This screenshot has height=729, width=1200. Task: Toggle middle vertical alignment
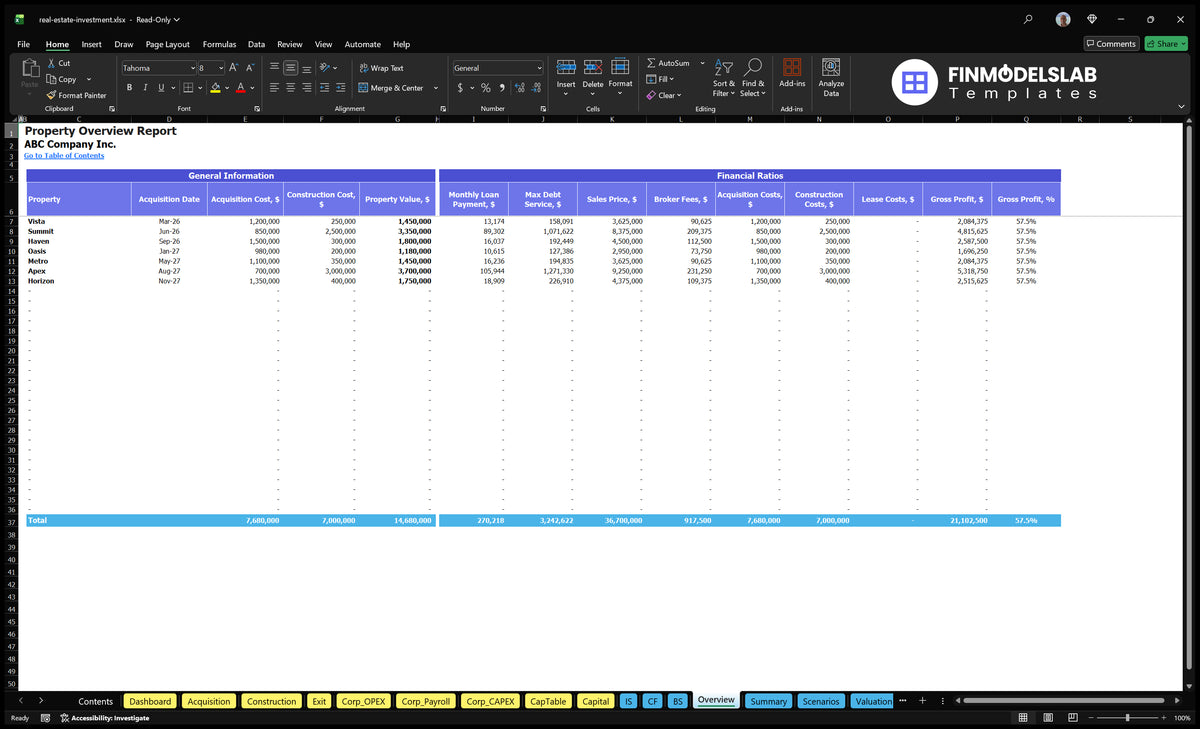290,68
